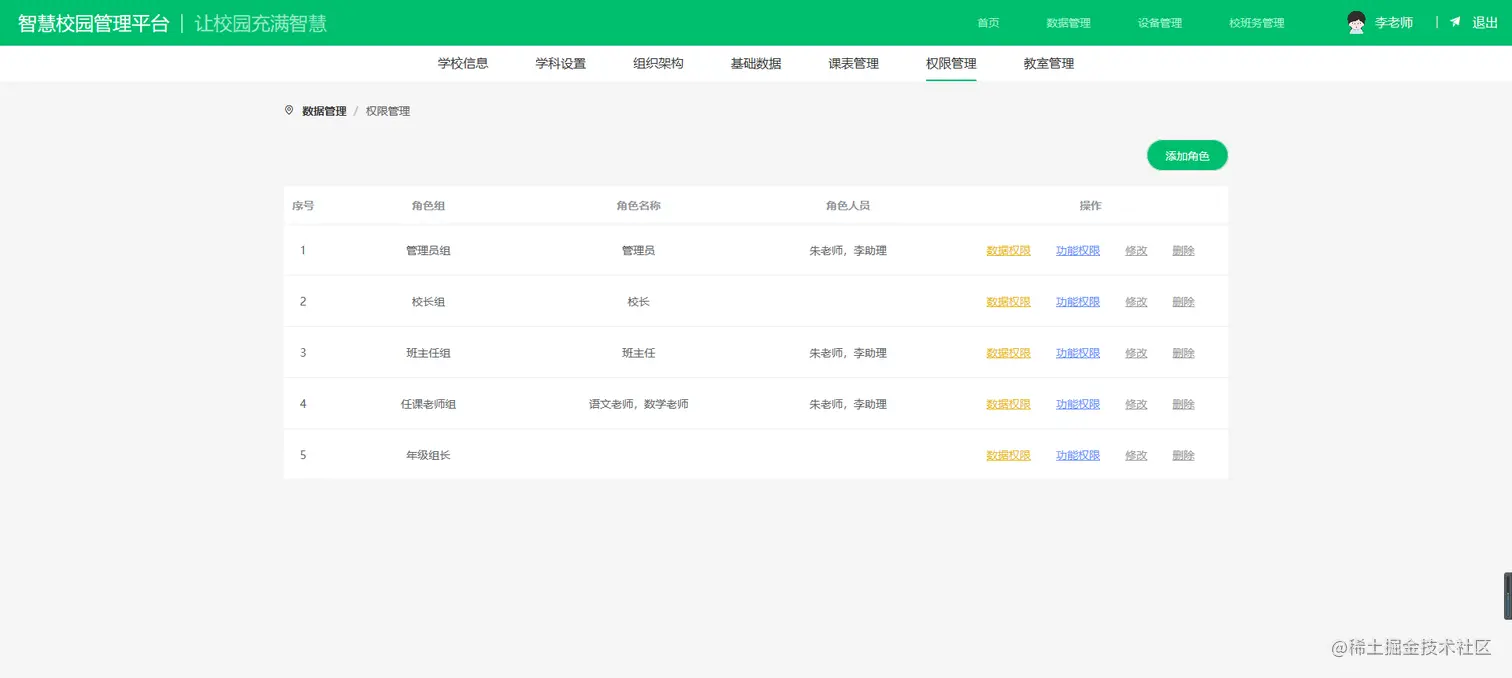The height and width of the screenshot is (678, 1512).
Task: Click 朱老师，李助理 in the 任课老师组 row
Action: [x=848, y=404]
